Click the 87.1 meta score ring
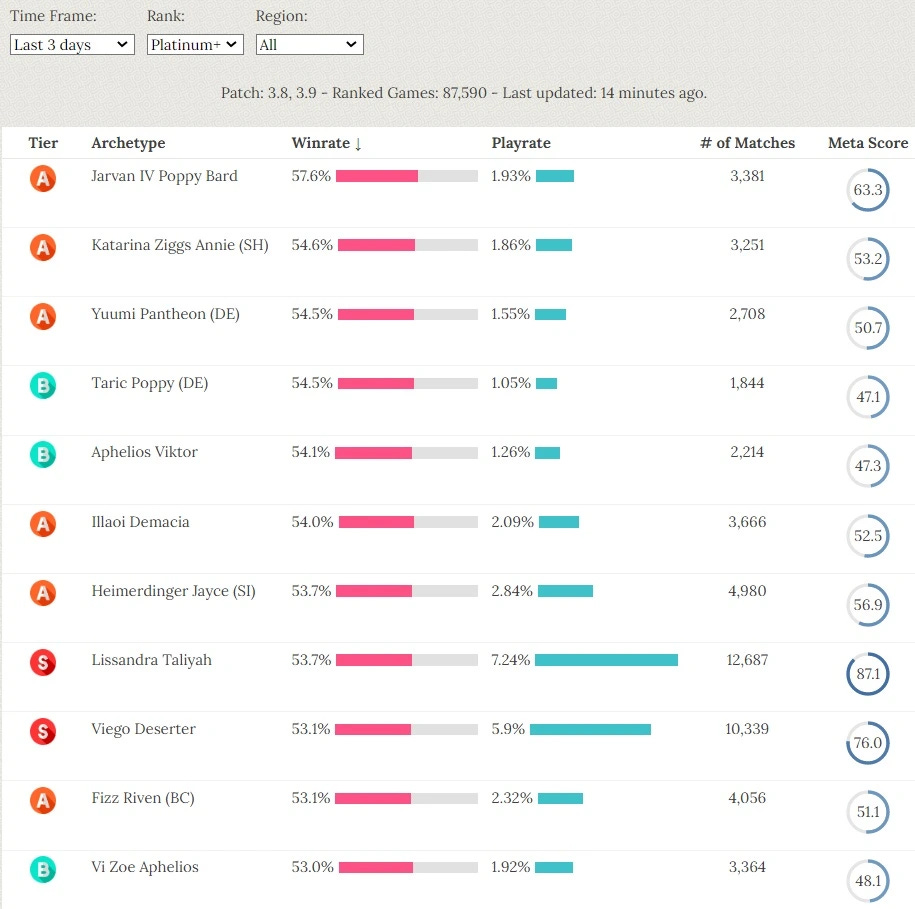Viewport: 915px width, 909px height. [x=868, y=674]
